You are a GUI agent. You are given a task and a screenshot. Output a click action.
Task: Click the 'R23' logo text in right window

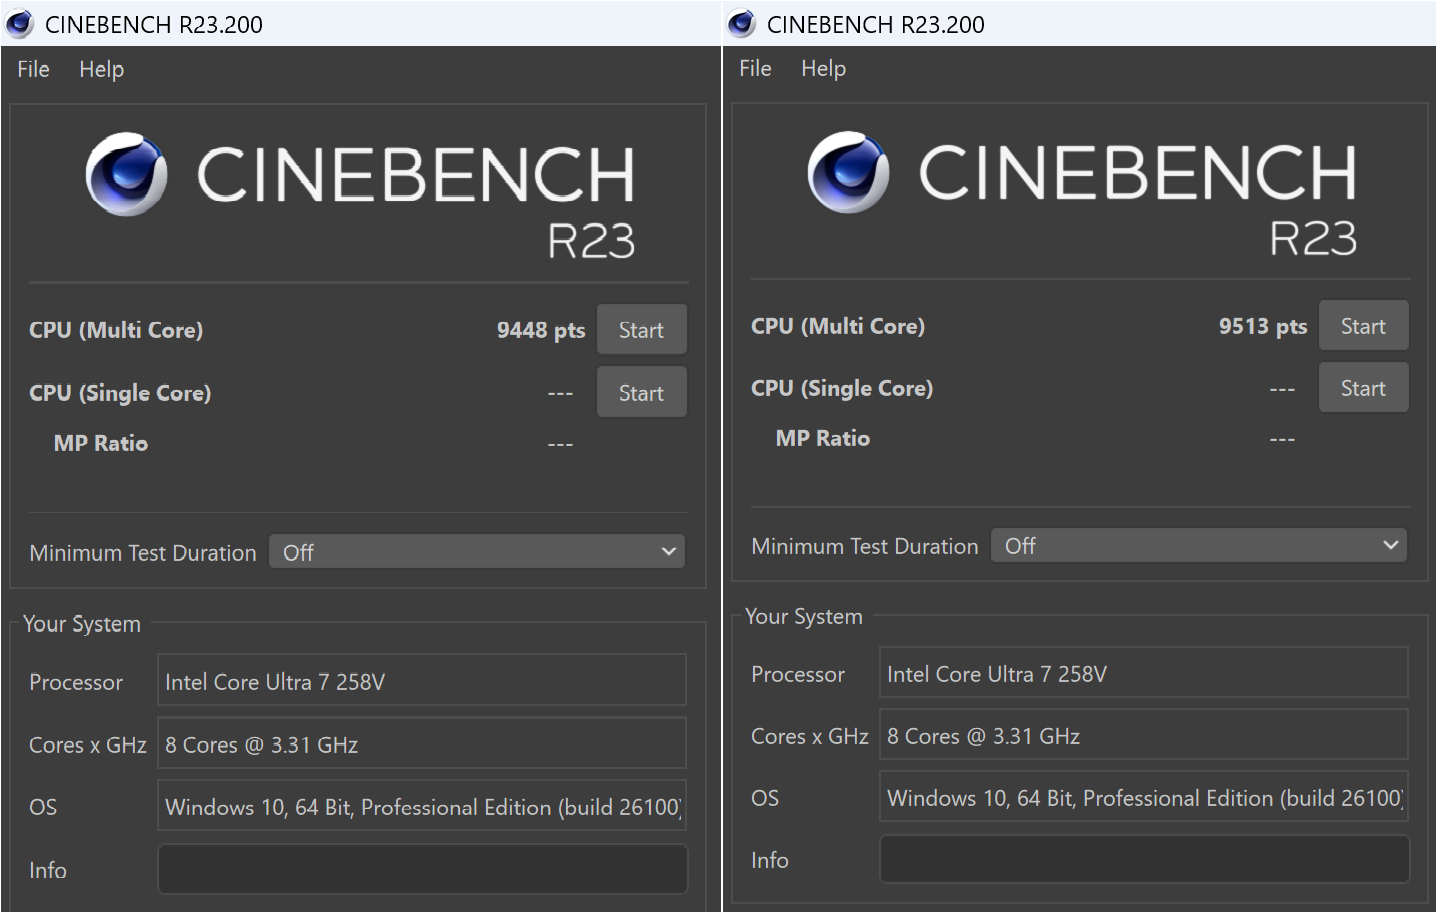click(1313, 238)
